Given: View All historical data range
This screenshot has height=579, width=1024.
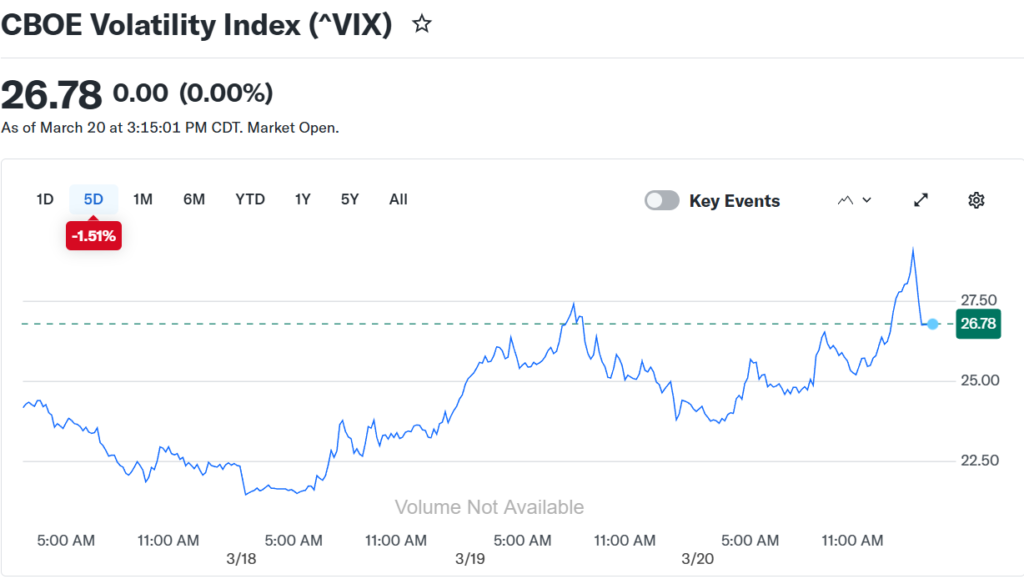Looking at the screenshot, I should 398,199.
